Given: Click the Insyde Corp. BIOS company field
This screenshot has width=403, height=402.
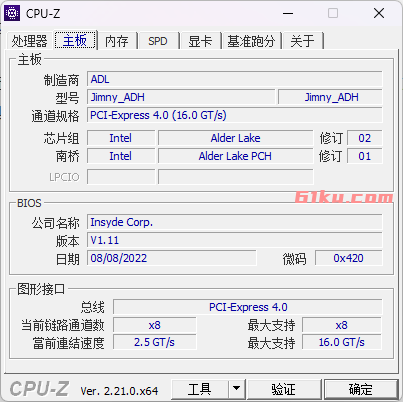Looking at the screenshot, I should pos(235,222).
